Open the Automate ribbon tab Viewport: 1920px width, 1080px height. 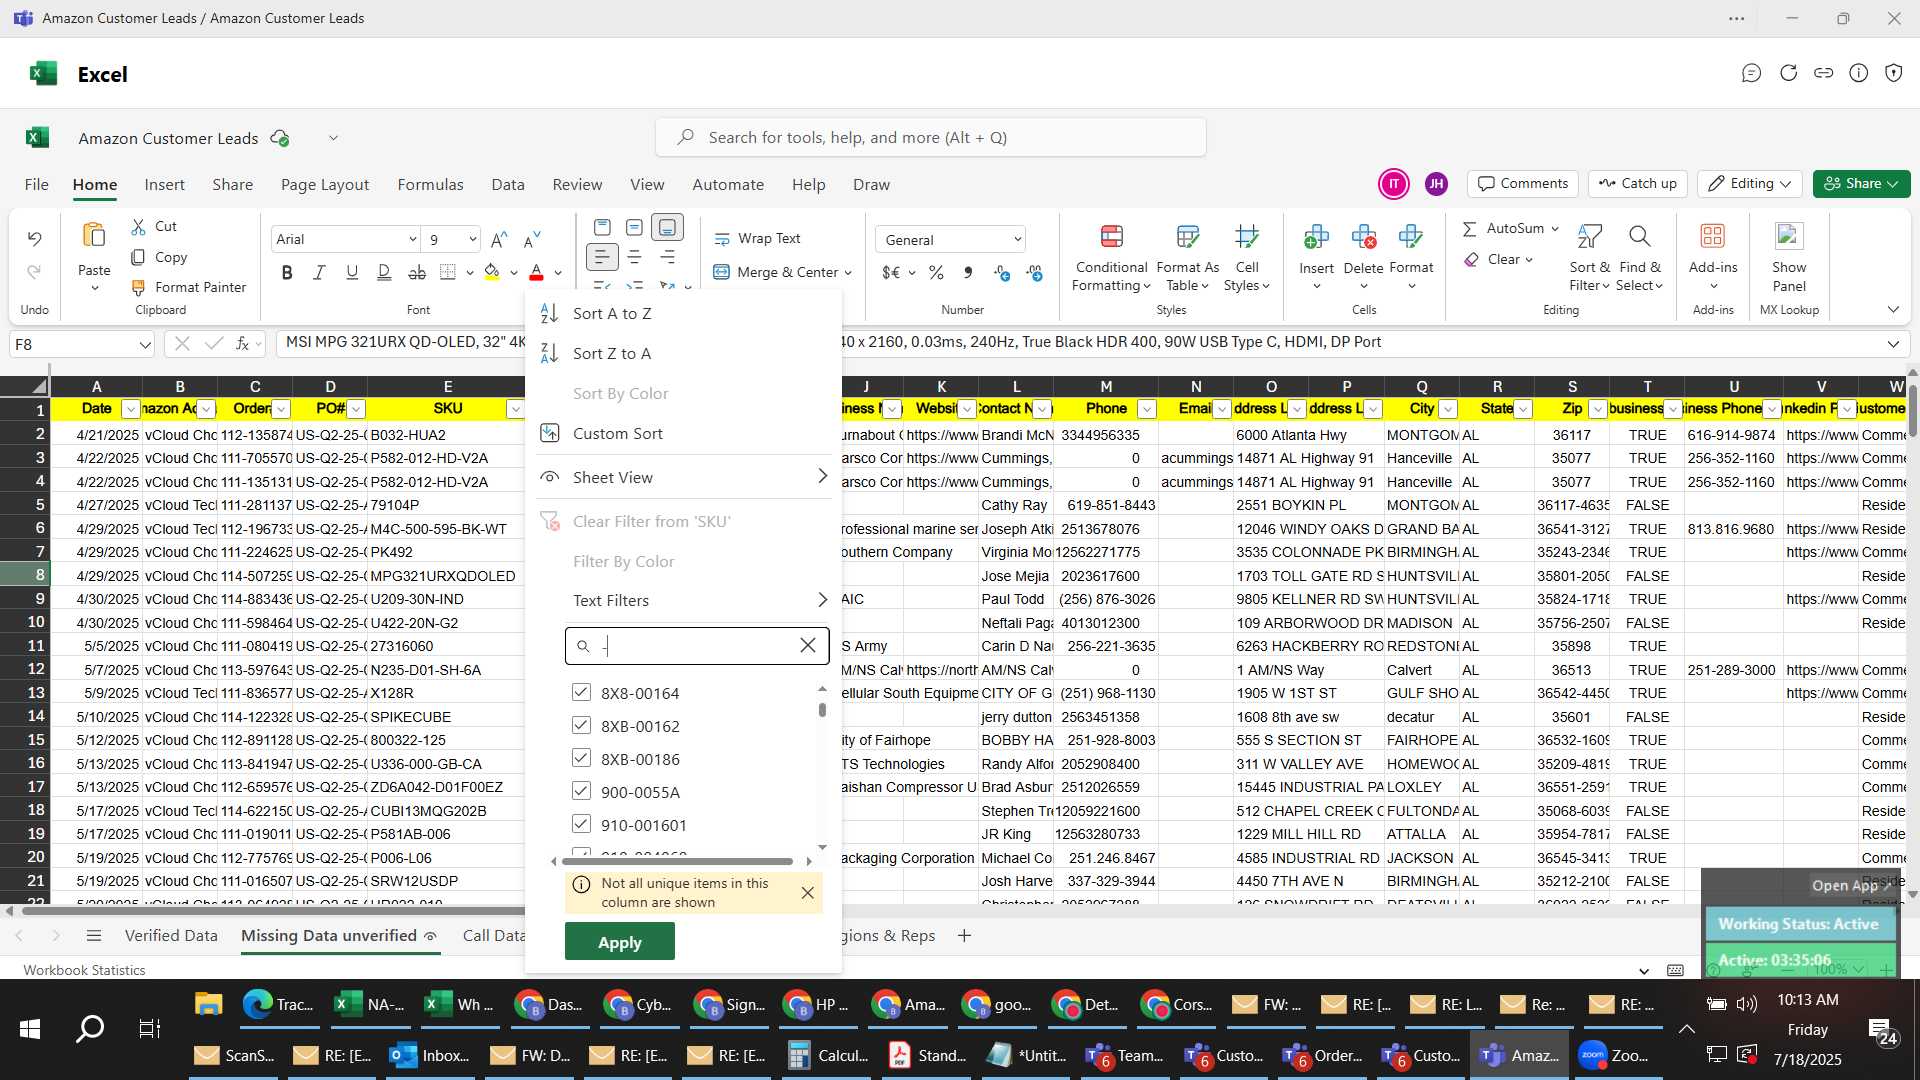coord(728,185)
